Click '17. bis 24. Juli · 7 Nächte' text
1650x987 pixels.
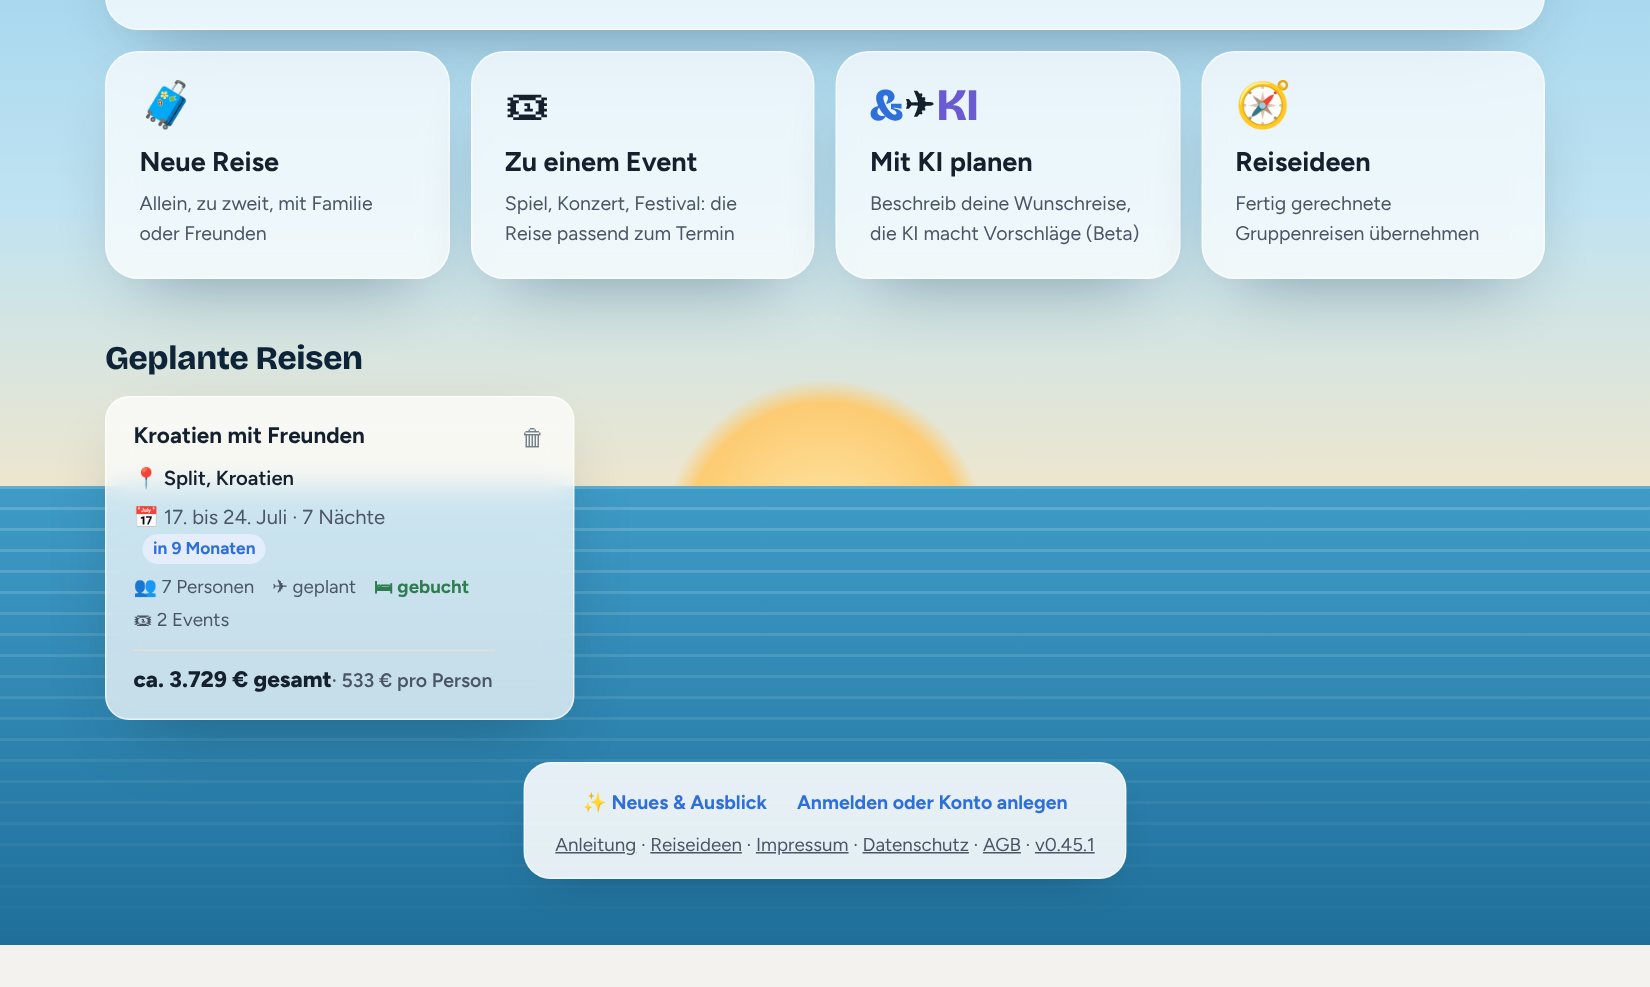click(274, 517)
